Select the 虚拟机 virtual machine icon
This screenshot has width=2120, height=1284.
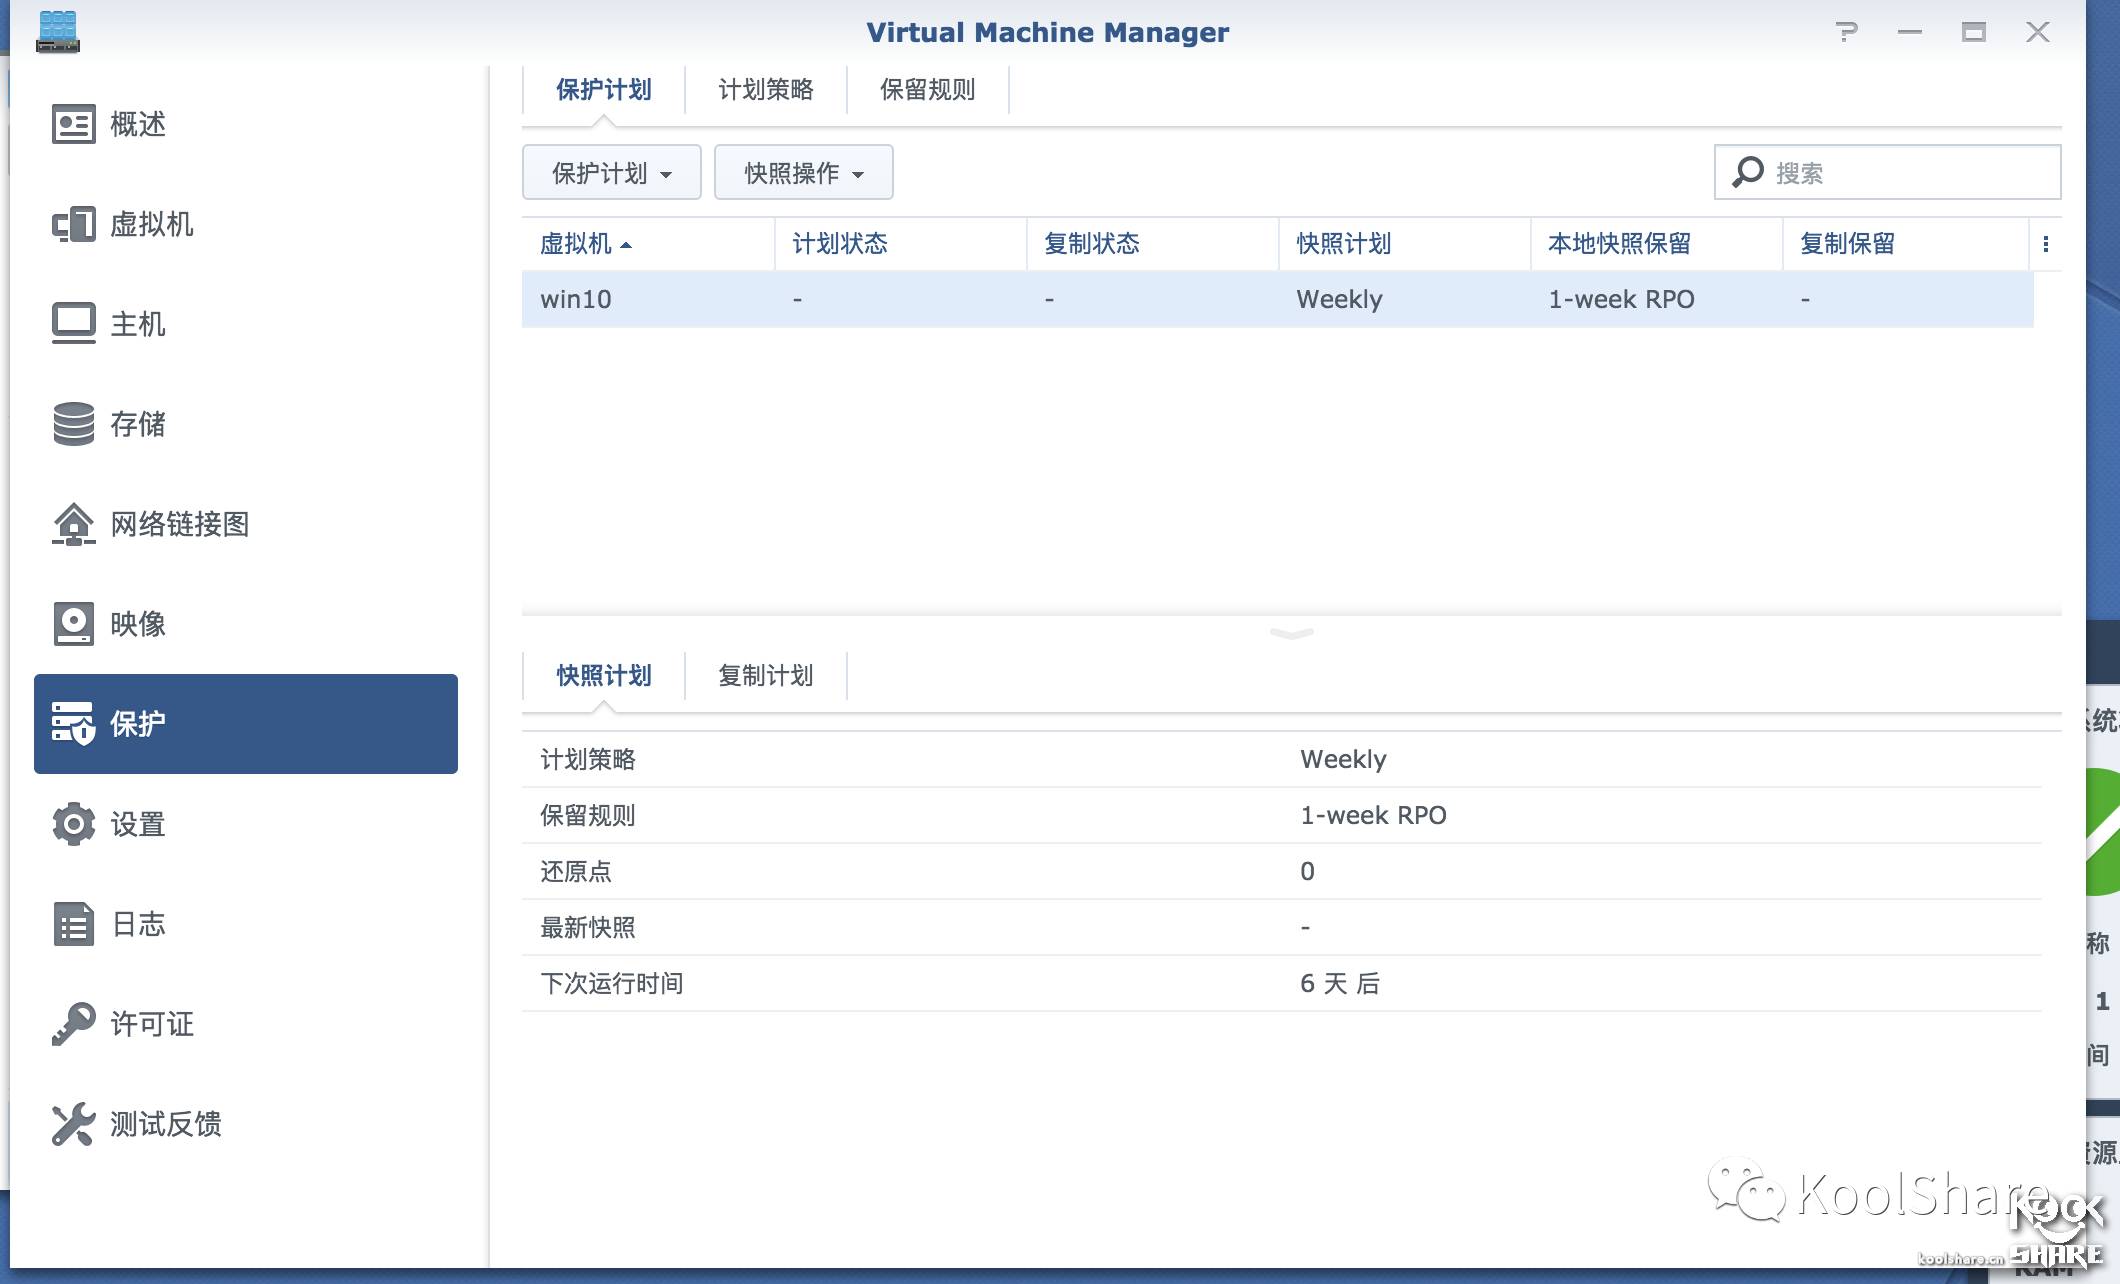pyautogui.click(x=73, y=224)
